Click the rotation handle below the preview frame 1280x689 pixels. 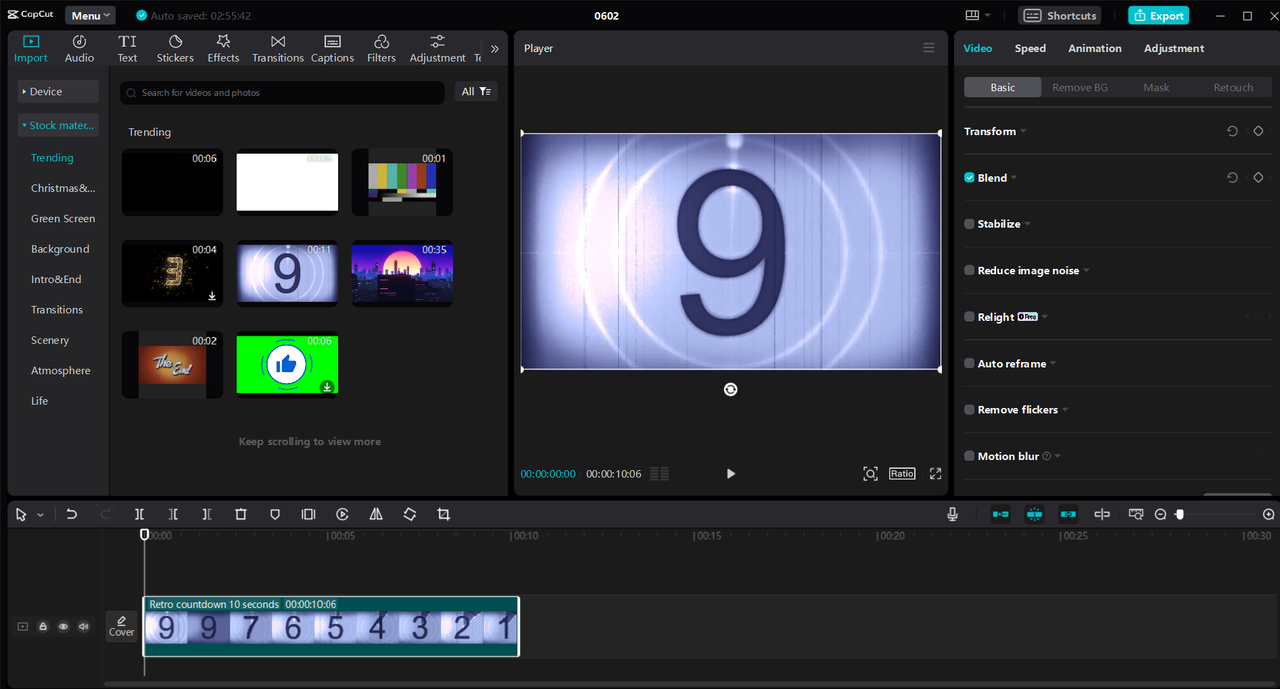pos(730,389)
